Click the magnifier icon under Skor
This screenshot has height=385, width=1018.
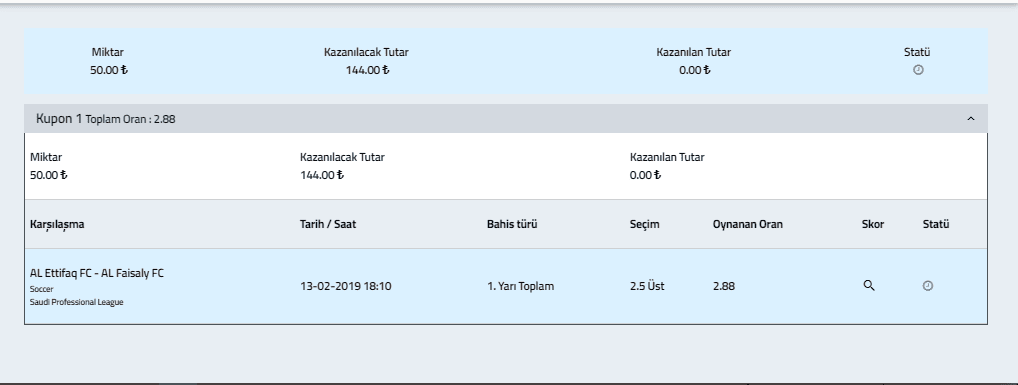[x=869, y=286]
